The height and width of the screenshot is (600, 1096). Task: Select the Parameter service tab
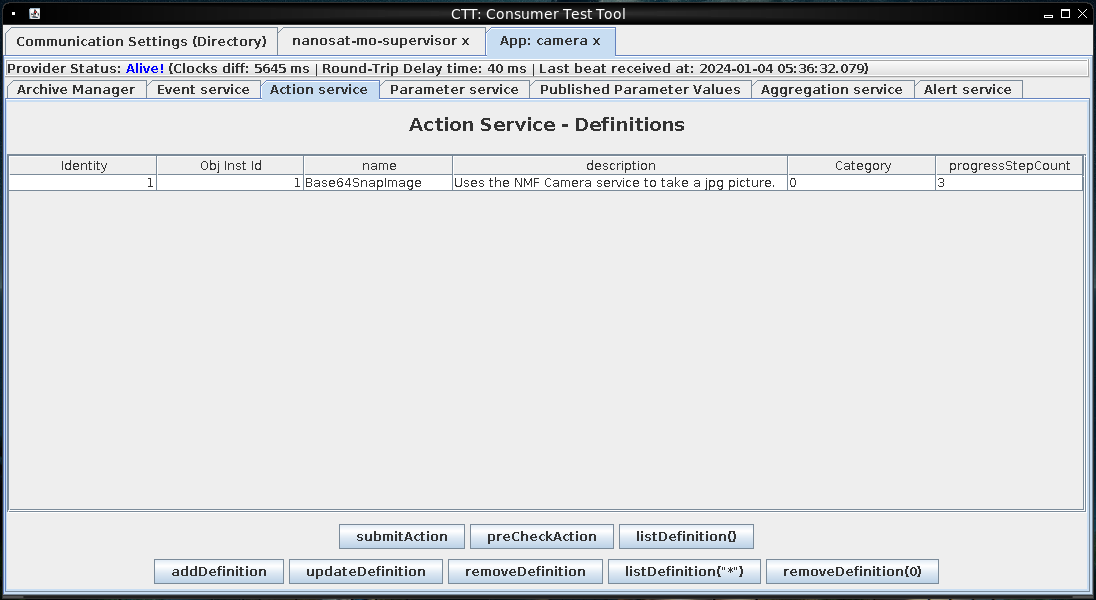(x=454, y=90)
